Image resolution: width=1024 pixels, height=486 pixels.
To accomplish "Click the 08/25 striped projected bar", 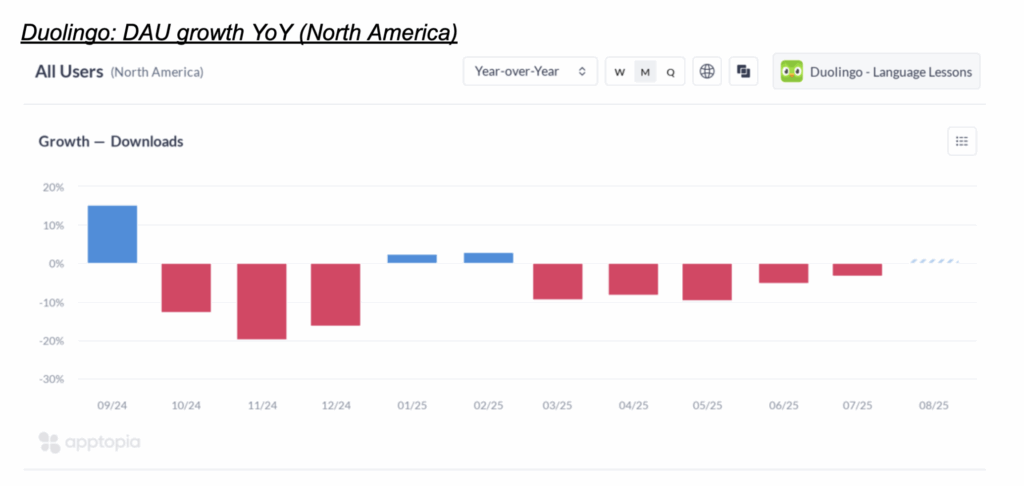I will click(x=934, y=261).
